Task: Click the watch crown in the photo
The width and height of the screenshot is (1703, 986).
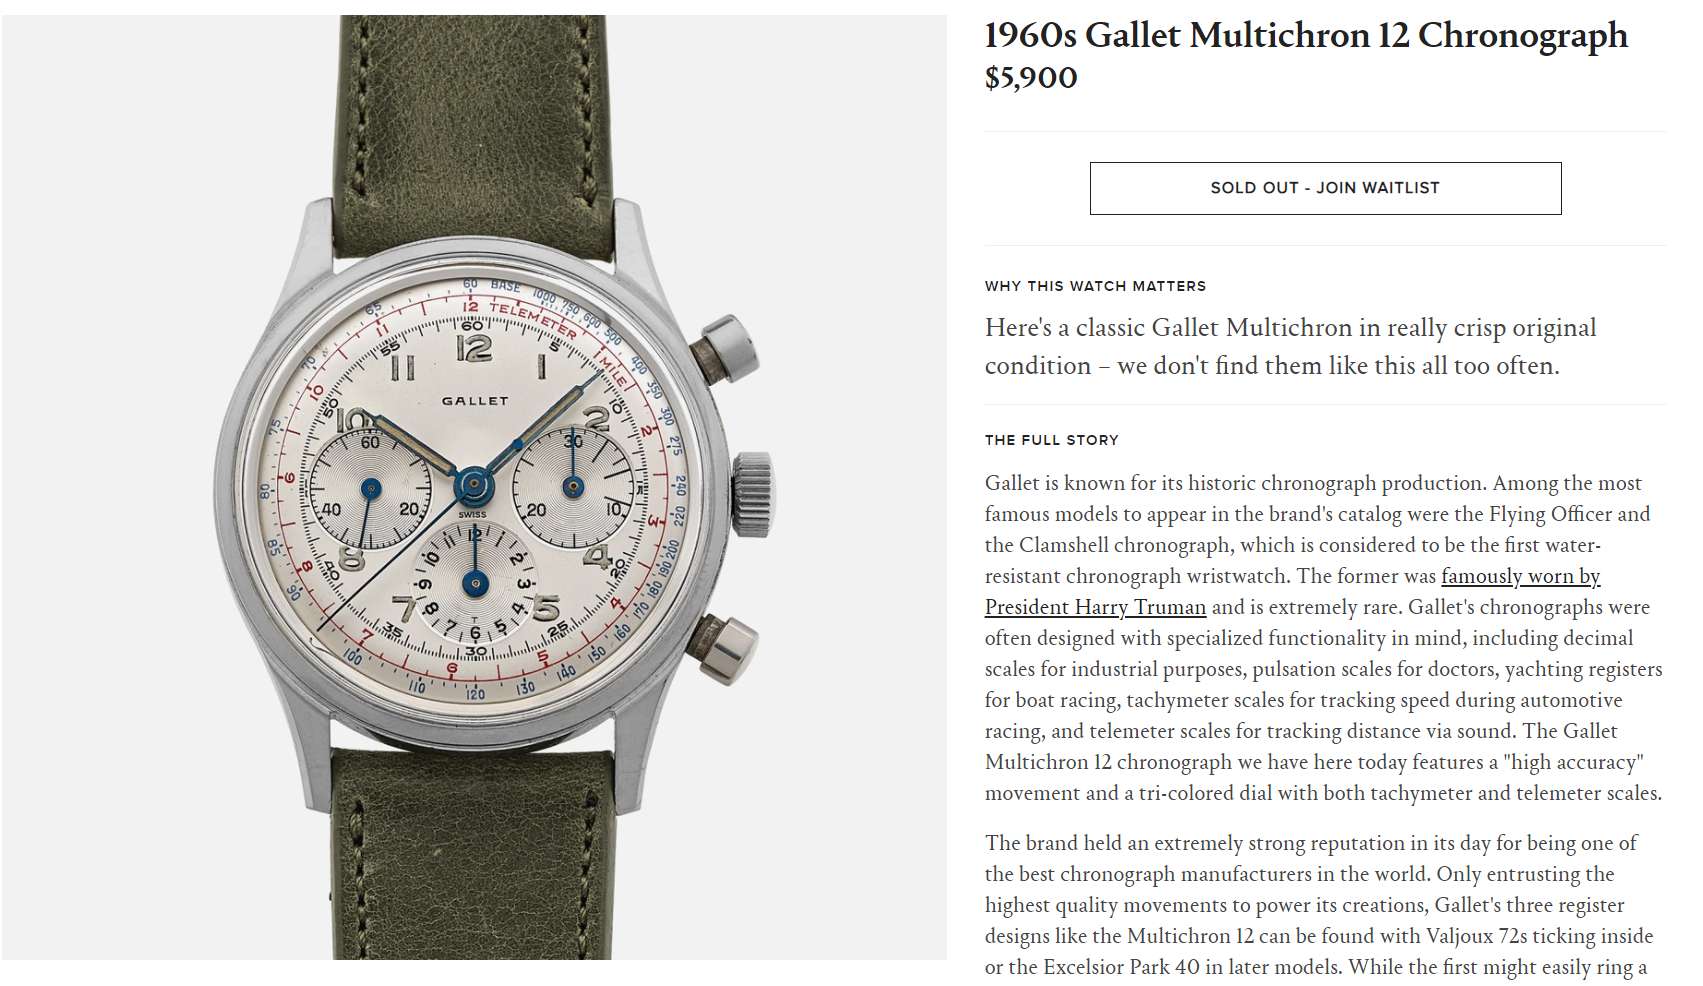Action: click(x=753, y=491)
